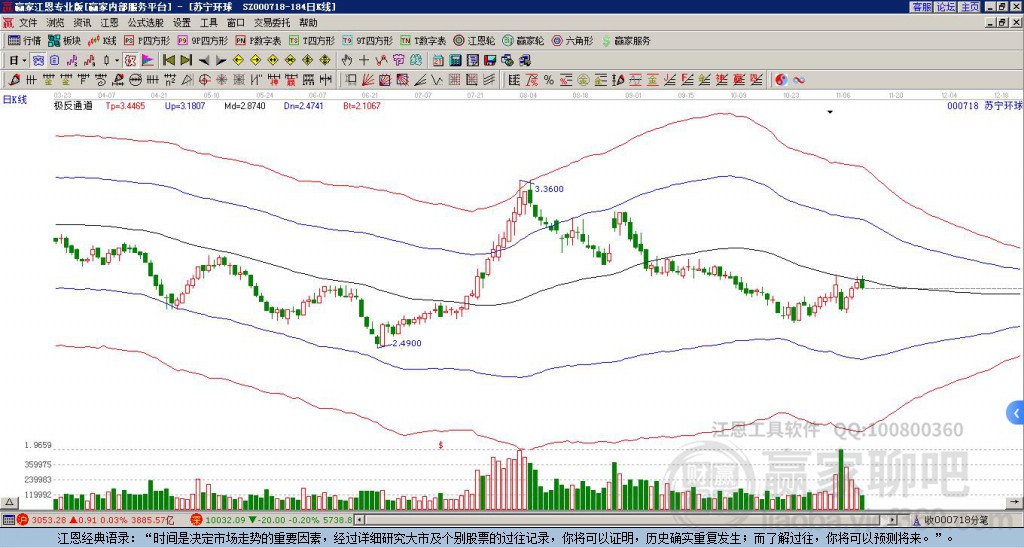Open the 赢家轮 wheel tool

[523, 40]
